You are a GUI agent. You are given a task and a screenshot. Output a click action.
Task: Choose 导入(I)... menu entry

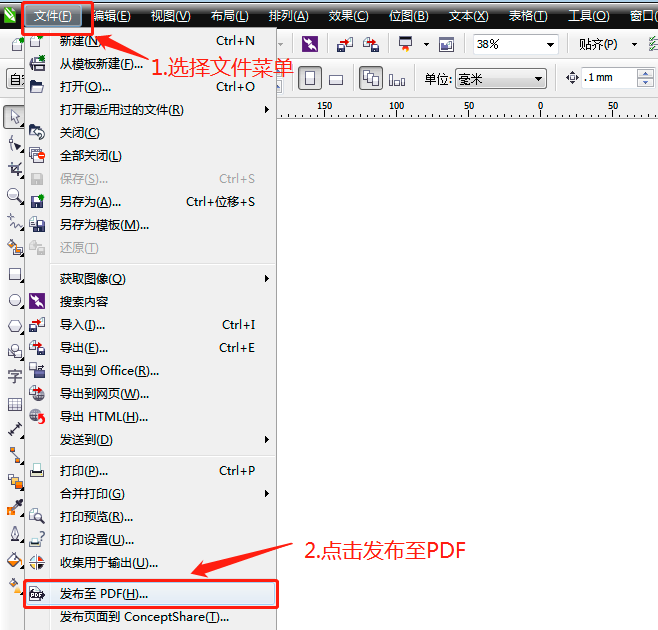(x=151, y=325)
